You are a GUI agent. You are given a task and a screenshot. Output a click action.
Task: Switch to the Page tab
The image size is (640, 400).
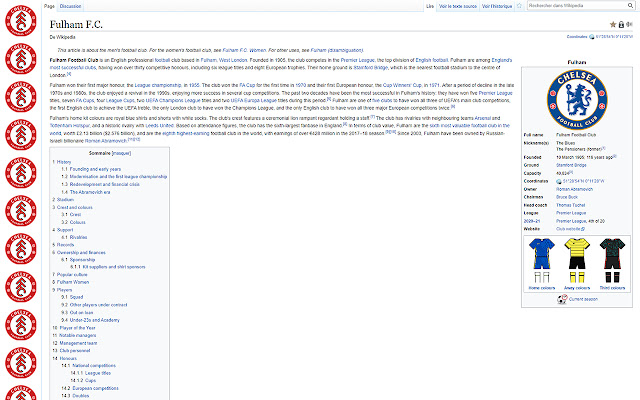pos(49,6)
